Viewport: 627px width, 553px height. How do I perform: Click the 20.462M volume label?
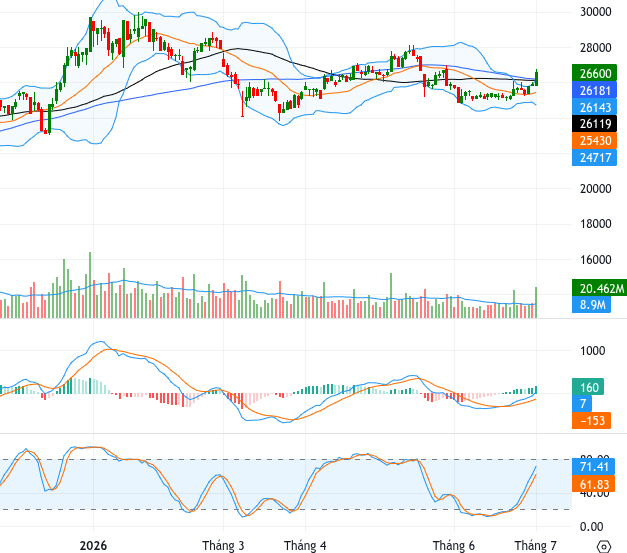click(x=599, y=288)
